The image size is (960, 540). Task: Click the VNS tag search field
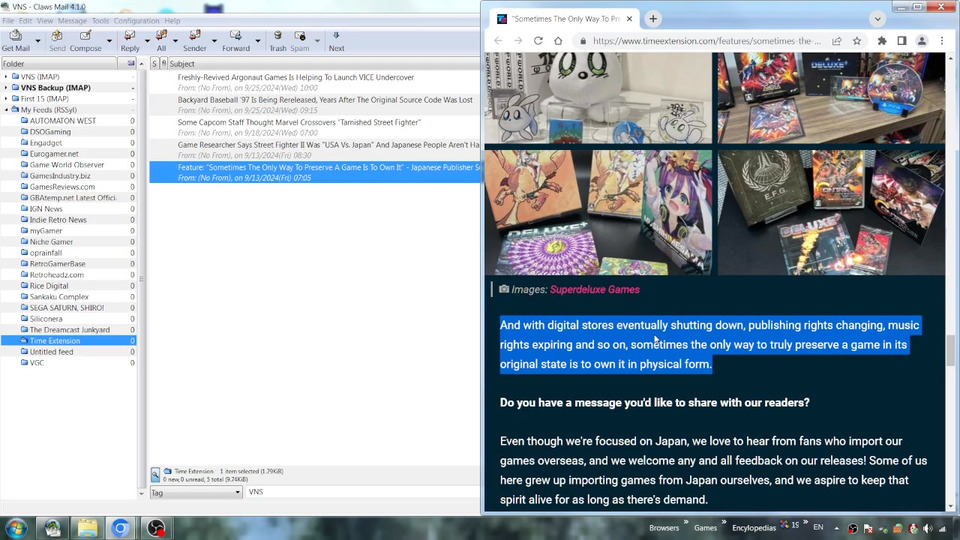(362, 492)
